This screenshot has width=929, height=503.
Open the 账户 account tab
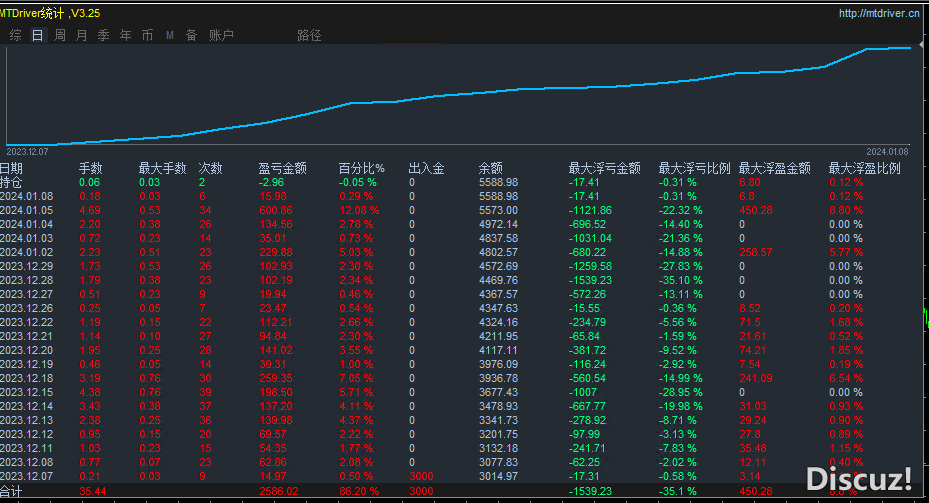pos(221,36)
